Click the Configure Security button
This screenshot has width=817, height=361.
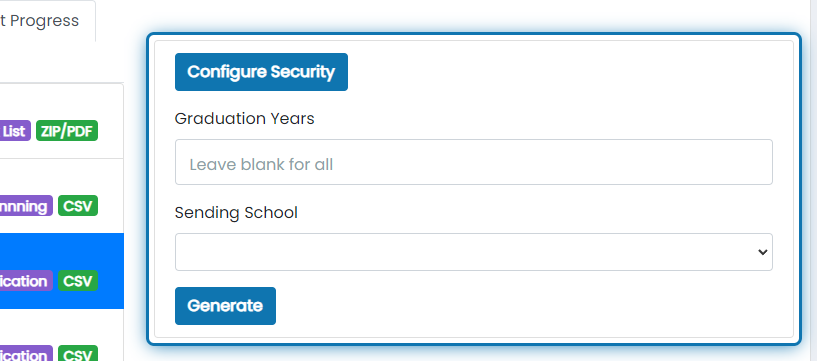point(261,72)
